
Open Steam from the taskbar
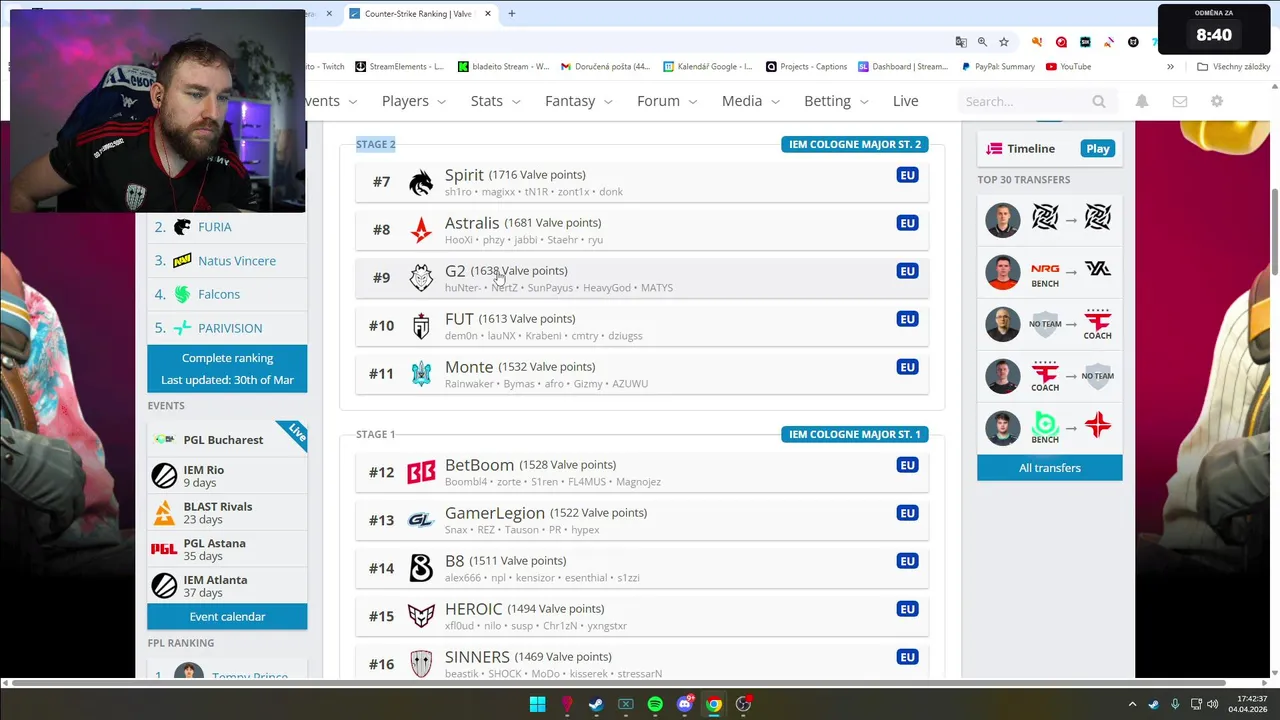point(596,704)
